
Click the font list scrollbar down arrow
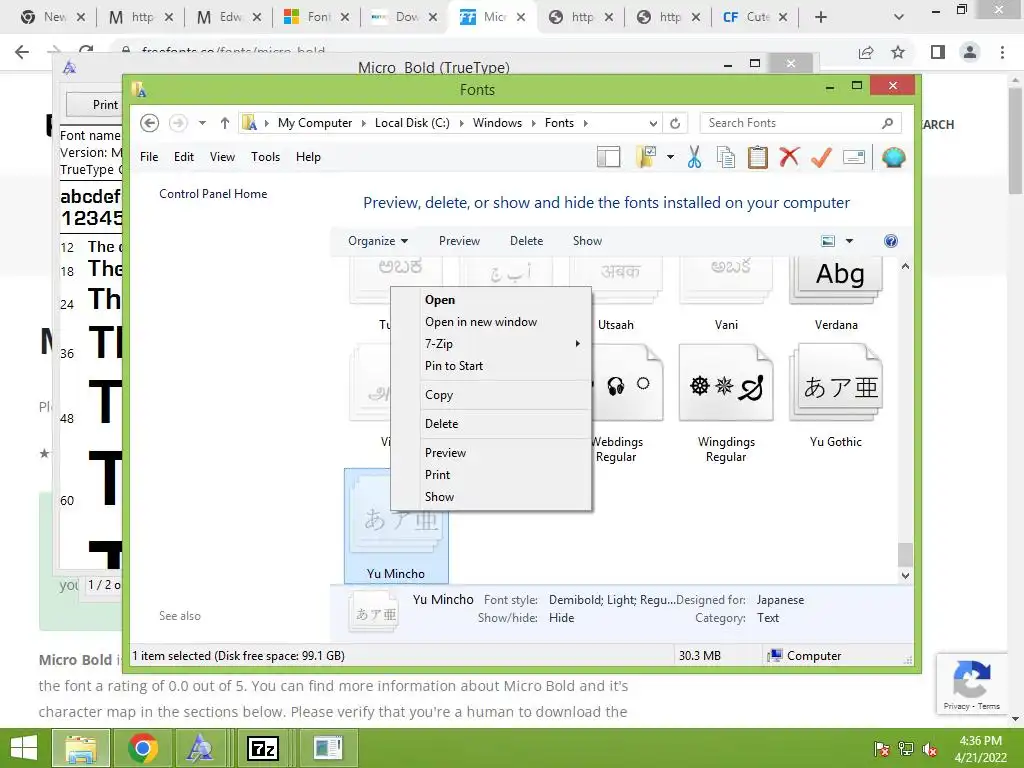[905, 575]
